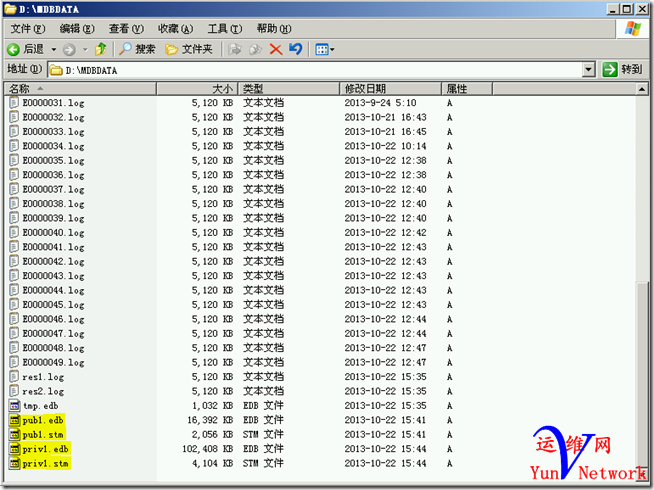
Task: Select the priv1.edb file icon
Action: [x=15, y=449]
